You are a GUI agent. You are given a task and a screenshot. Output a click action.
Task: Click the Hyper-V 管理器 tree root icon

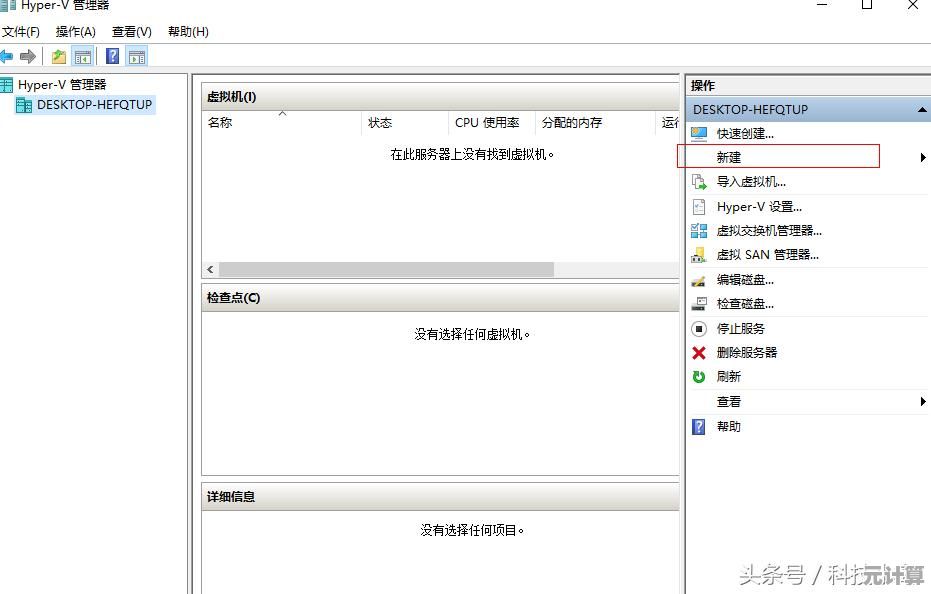point(7,85)
